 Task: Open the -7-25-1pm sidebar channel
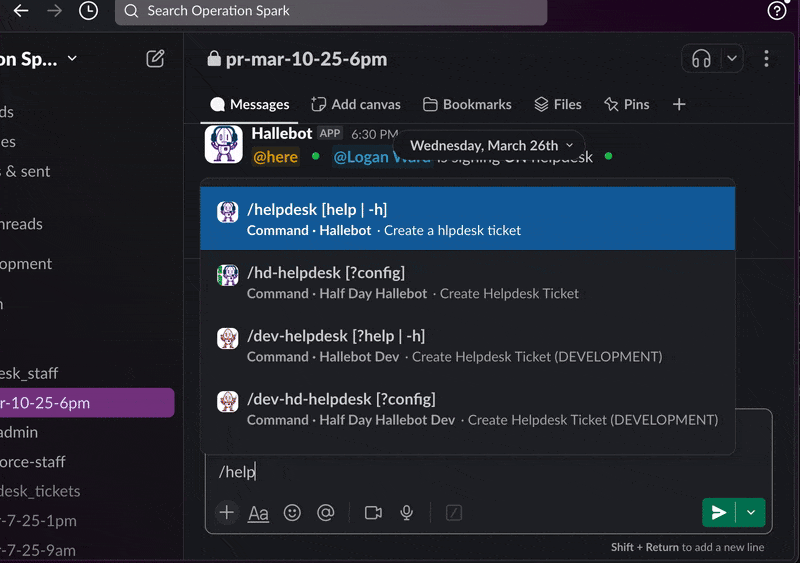click(x=87, y=521)
